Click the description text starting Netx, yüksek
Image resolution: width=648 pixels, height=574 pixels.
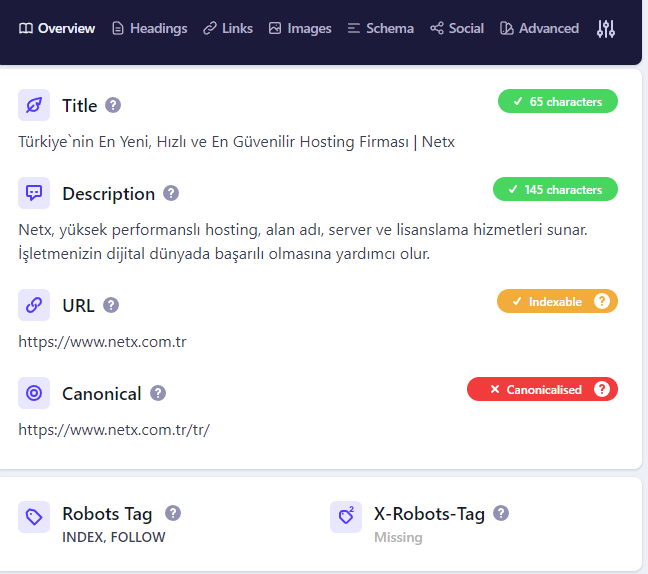303,242
